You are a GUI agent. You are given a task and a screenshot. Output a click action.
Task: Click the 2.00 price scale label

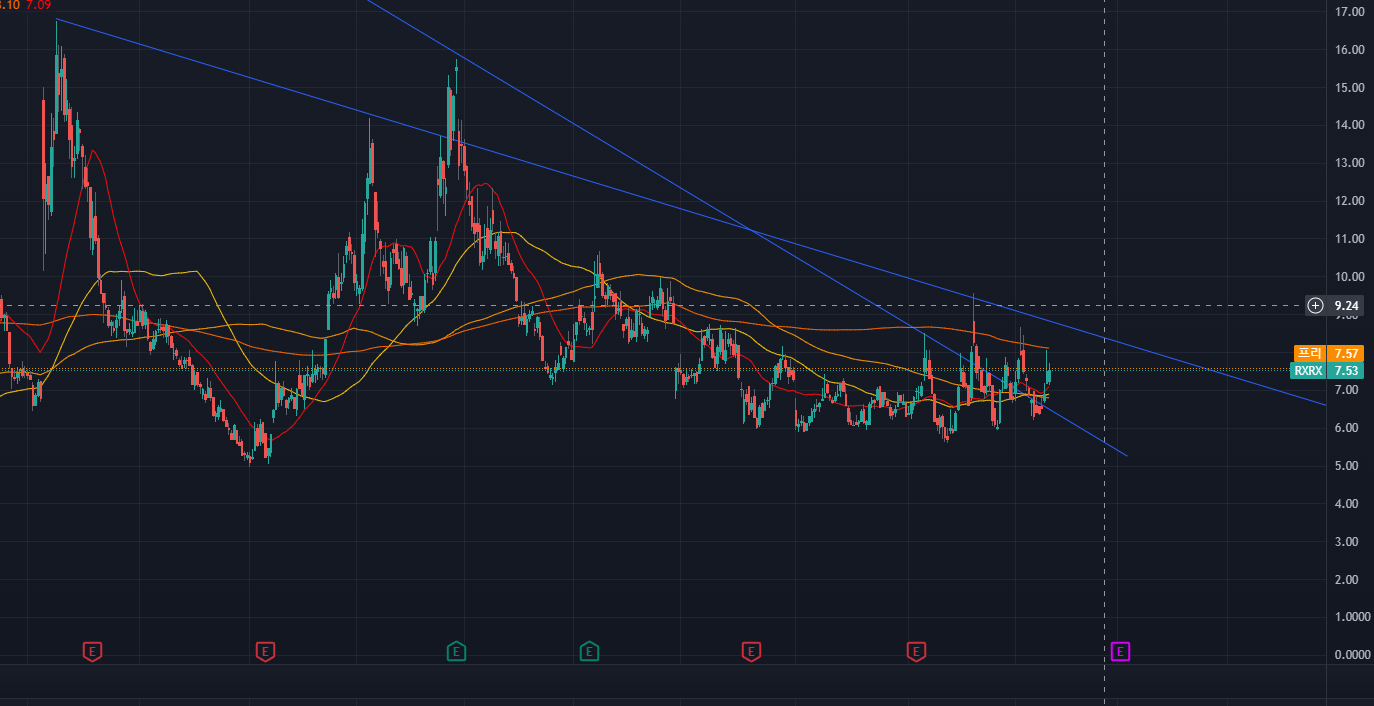click(x=1349, y=580)
